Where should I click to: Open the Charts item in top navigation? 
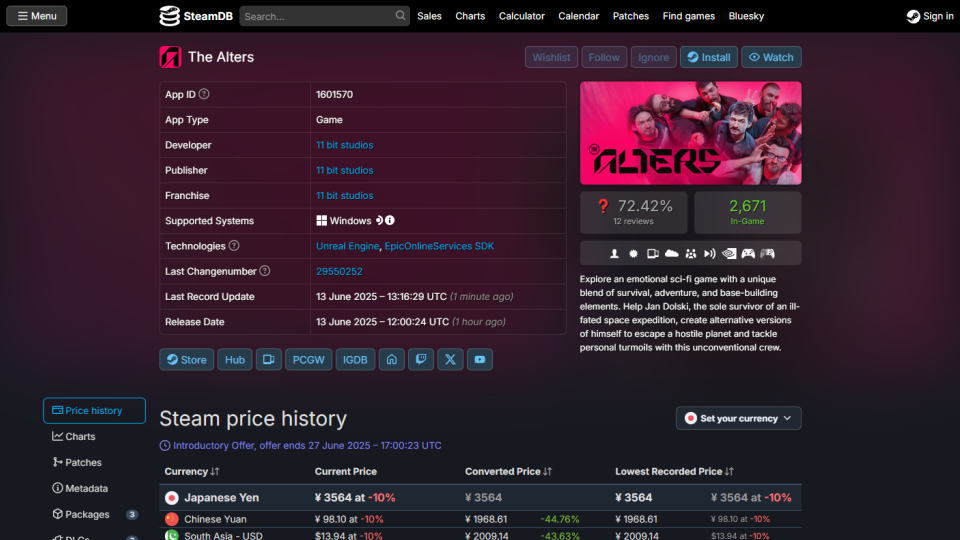[470, 16]
